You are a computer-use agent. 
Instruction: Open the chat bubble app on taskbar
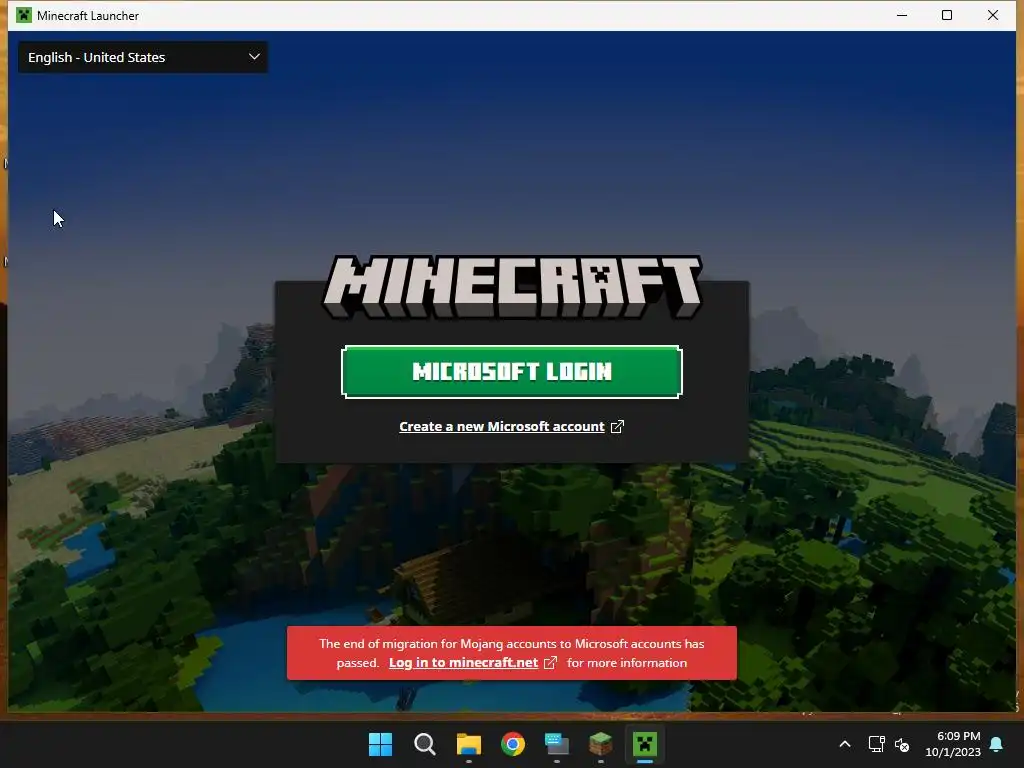tap(556, 744)
